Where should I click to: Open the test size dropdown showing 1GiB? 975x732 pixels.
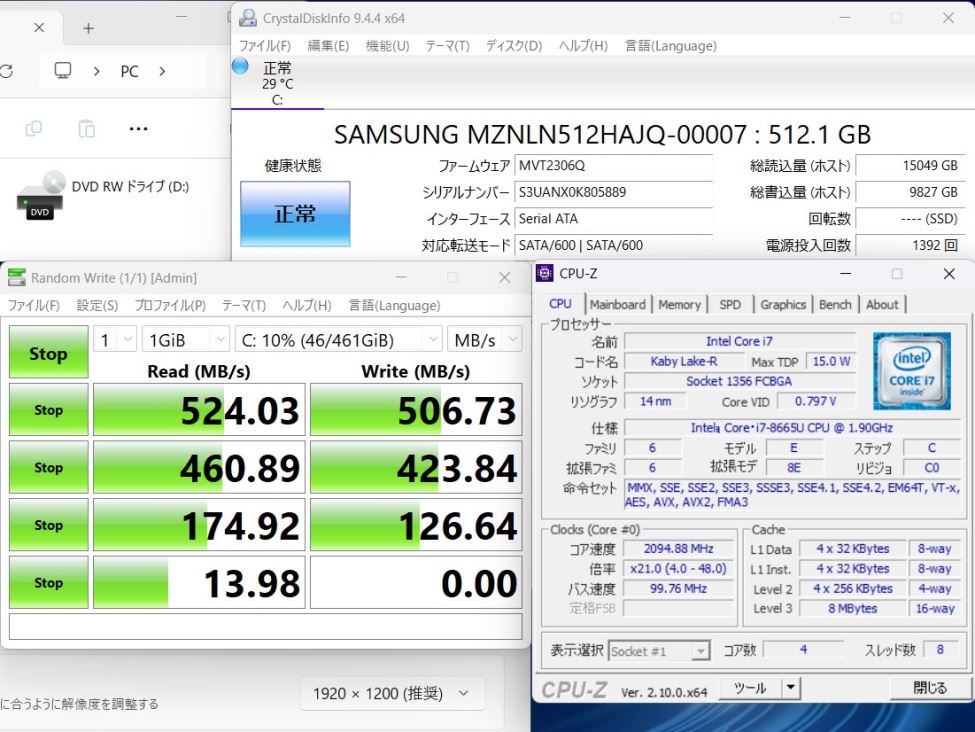186,340
